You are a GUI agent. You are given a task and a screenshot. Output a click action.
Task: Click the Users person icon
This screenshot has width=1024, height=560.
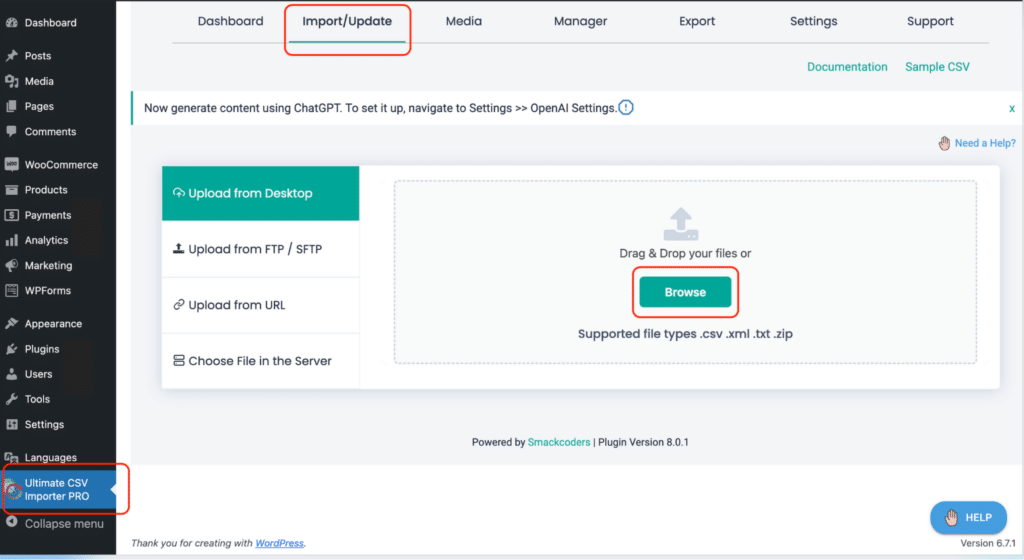pyautogui.click(x=11, y=374)
